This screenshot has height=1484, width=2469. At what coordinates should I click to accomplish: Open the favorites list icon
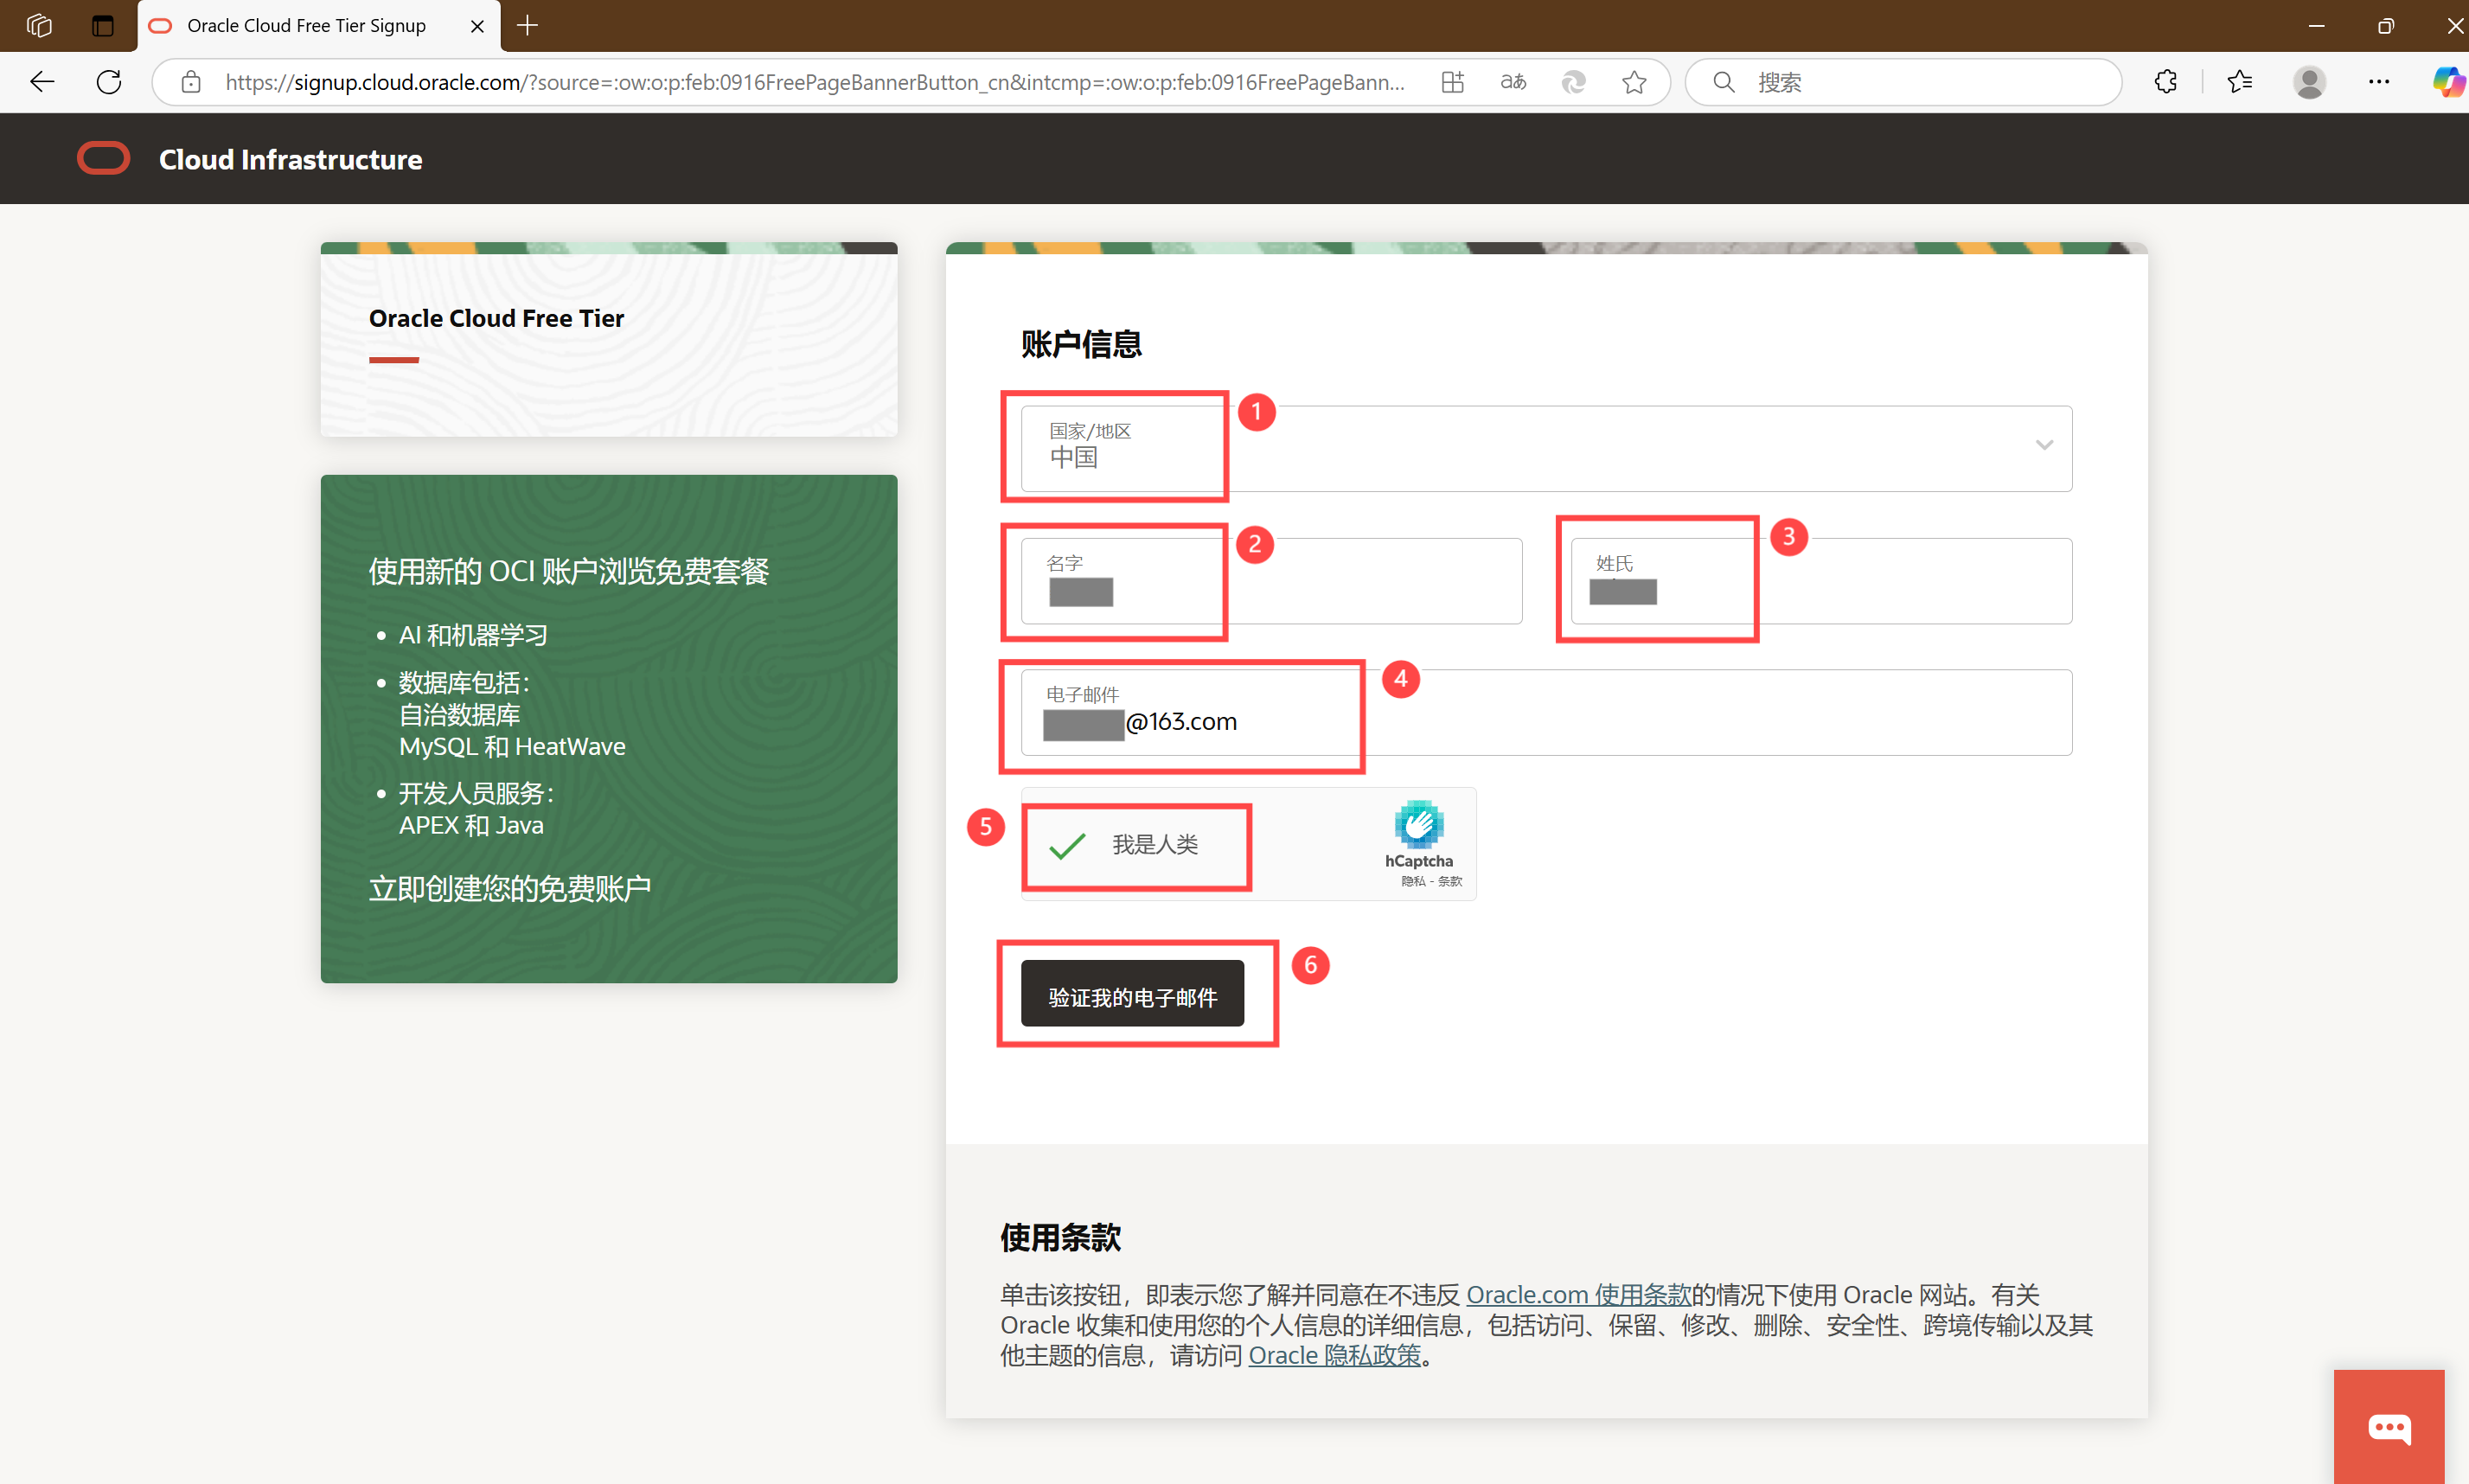pos(2240,82)
